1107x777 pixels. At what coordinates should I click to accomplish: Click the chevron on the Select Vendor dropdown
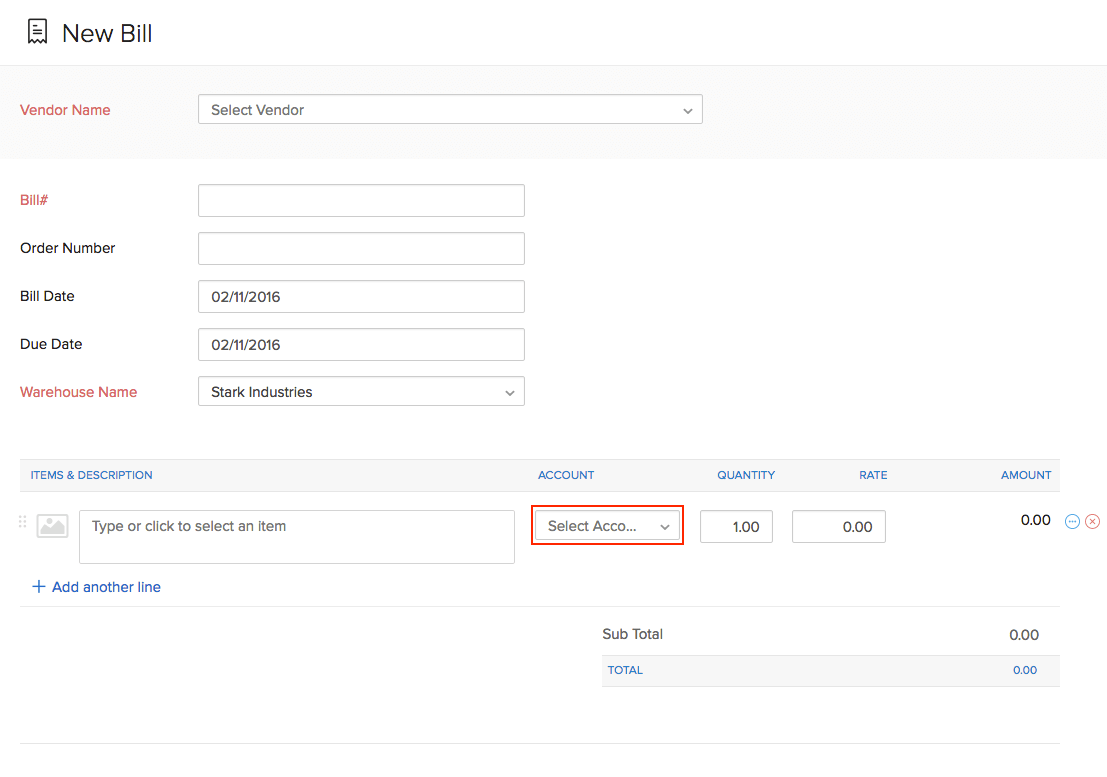click(687, 110)
